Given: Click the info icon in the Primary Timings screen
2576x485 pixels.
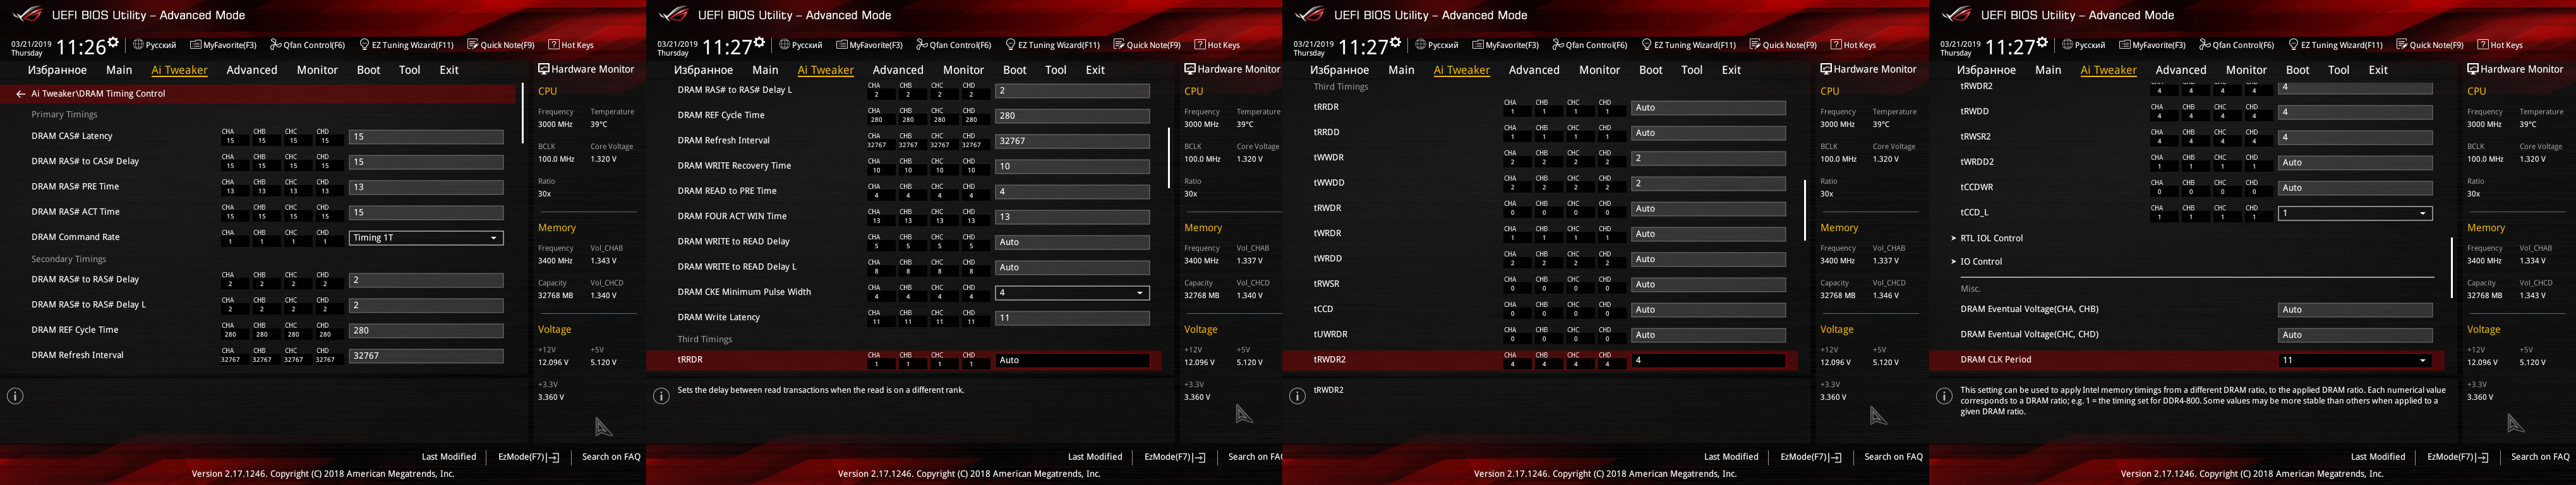Looking at the screenshot, I should (15, 396).
